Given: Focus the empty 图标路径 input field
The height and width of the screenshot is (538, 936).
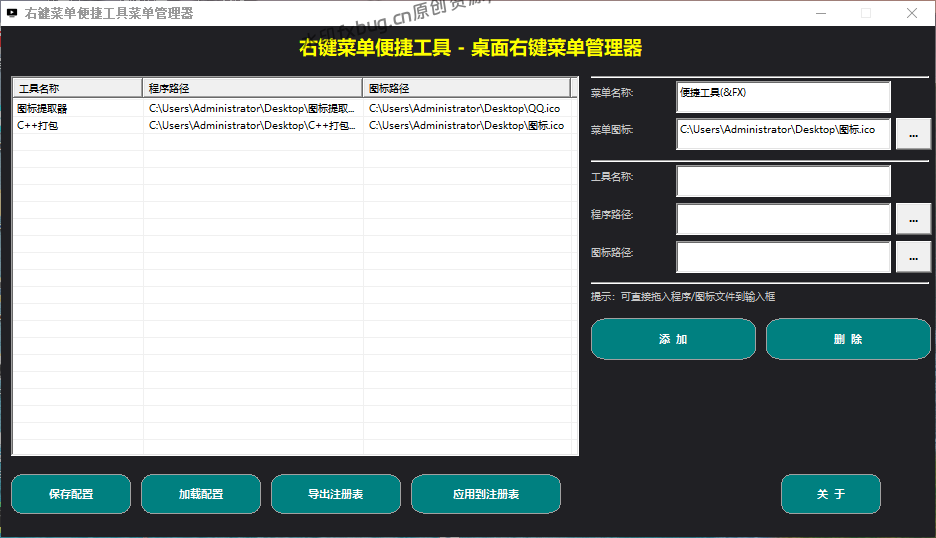Looking at the screenshot, I should click(783, 257).
